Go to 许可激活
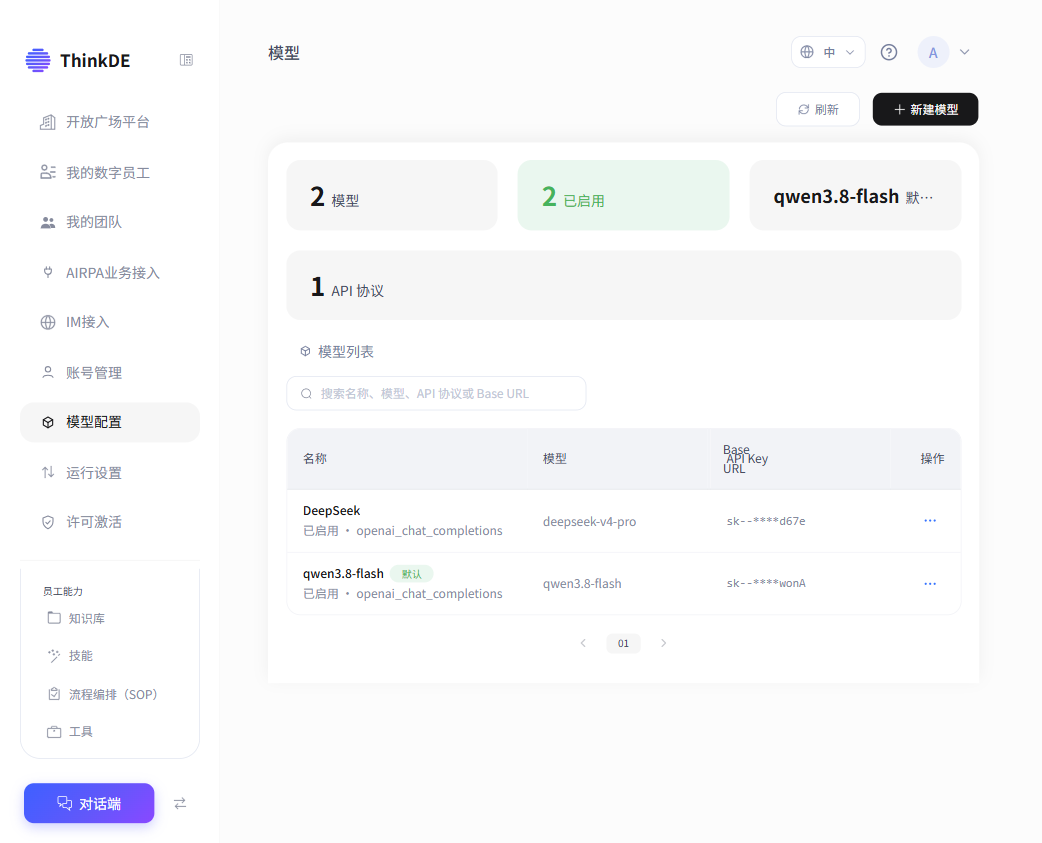This screenshot has width=1042, height=843. tap(110, 522)
